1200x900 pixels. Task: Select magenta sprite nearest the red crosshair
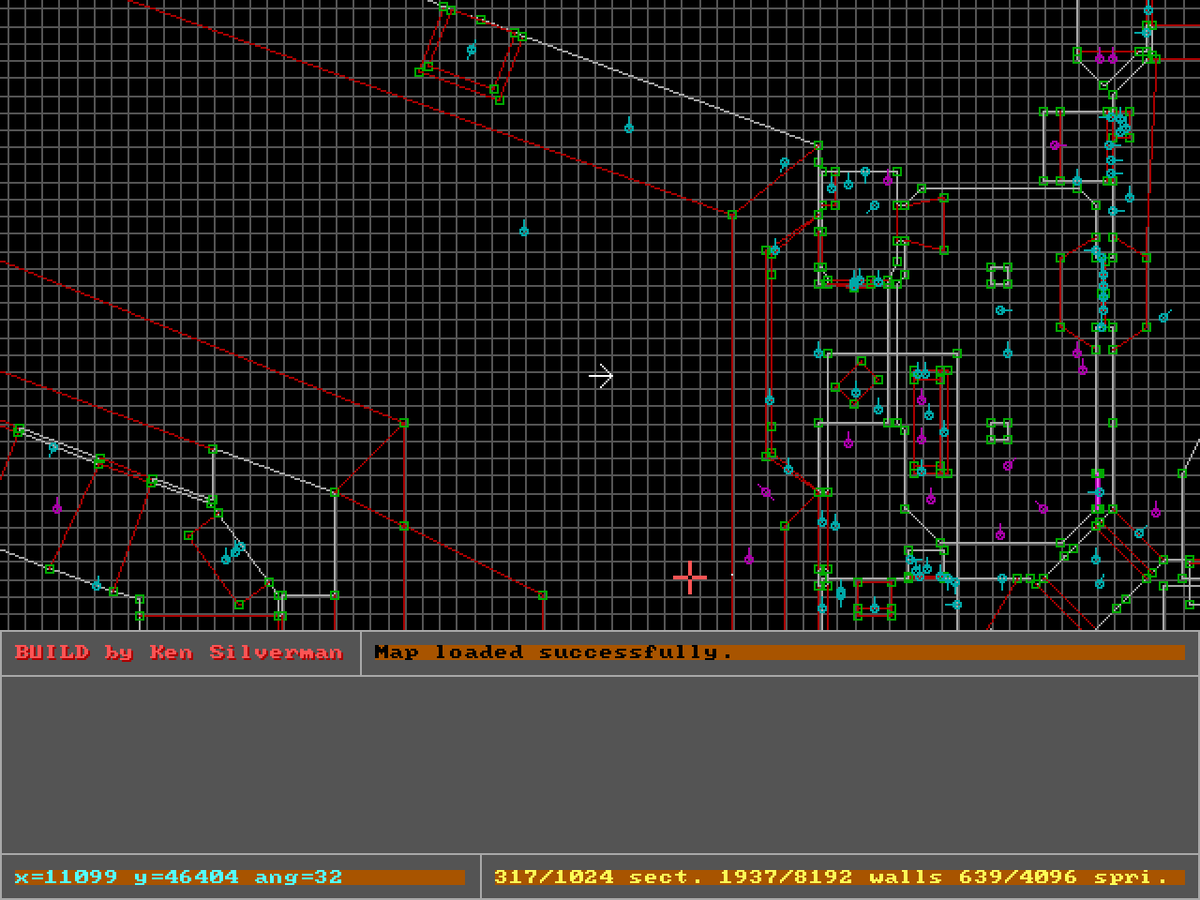pos(749,557)
